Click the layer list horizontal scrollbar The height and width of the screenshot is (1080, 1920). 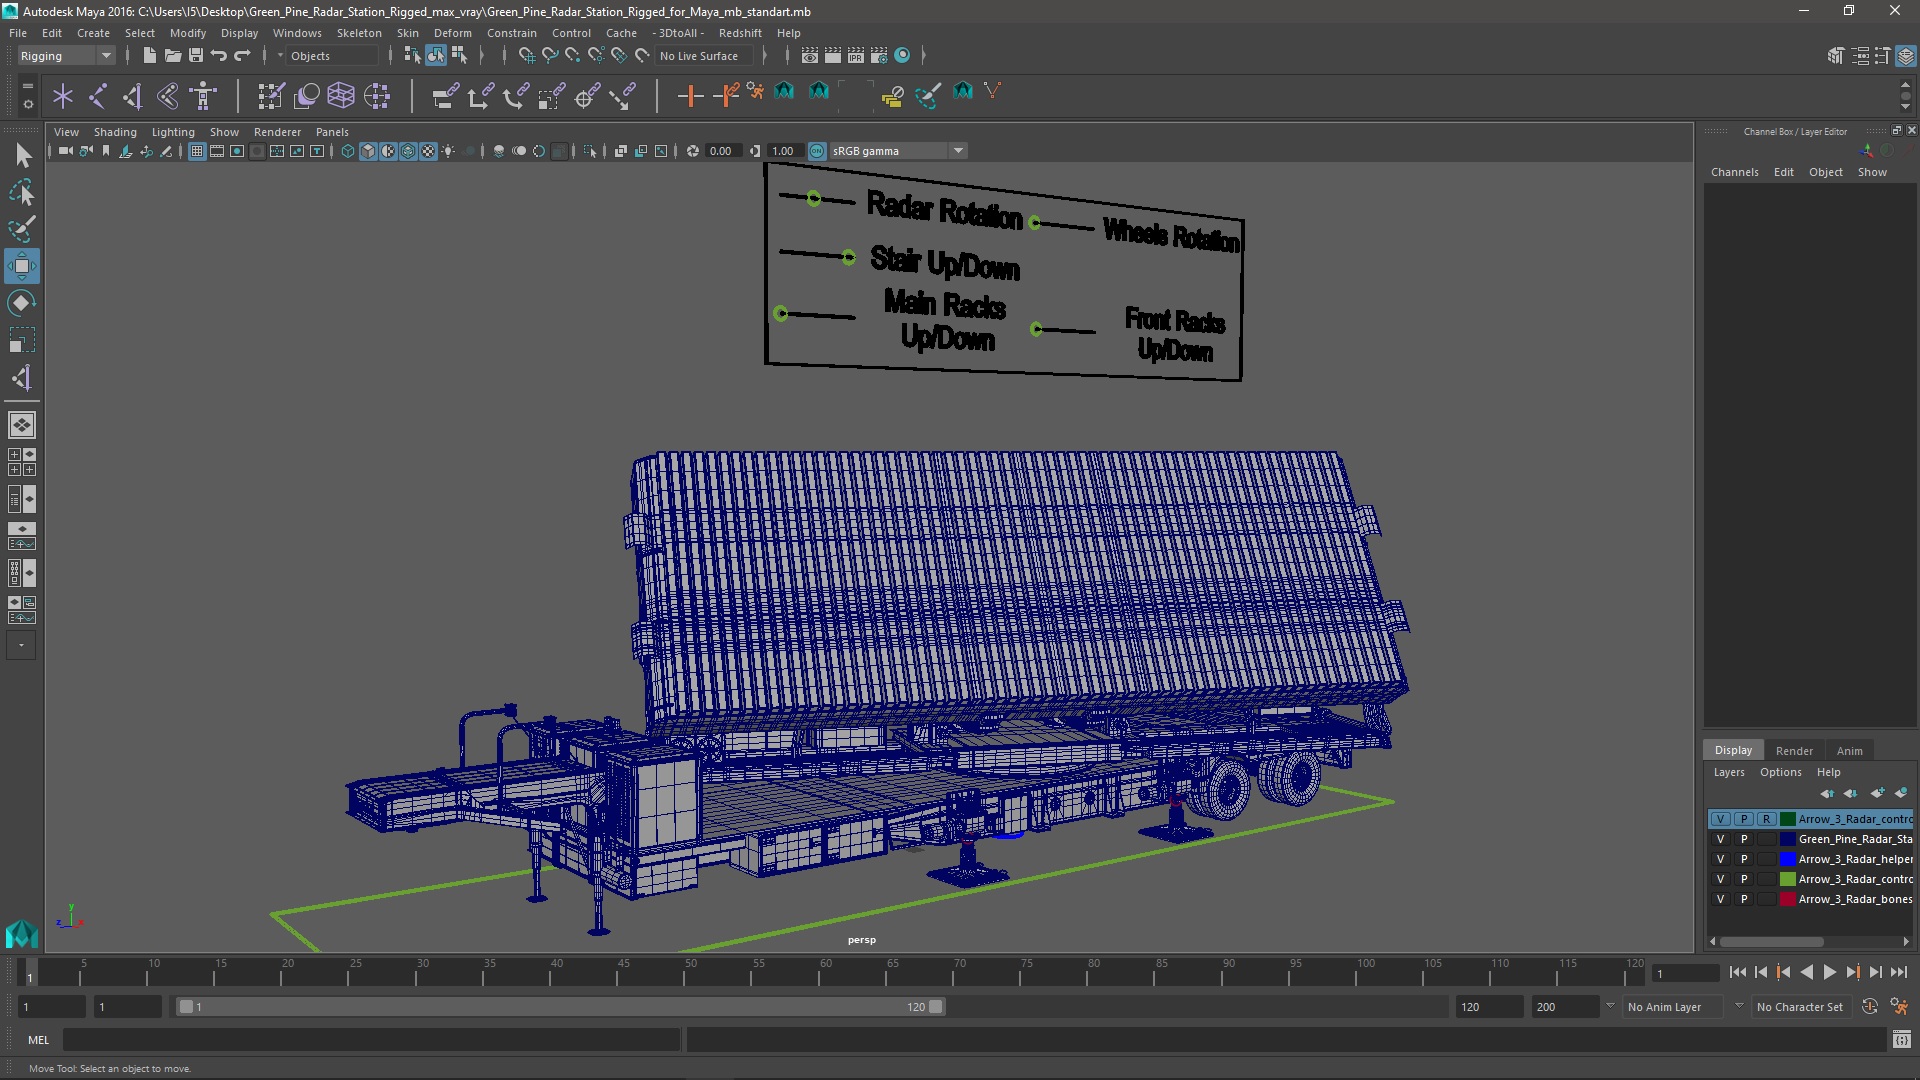[1770, 942]
